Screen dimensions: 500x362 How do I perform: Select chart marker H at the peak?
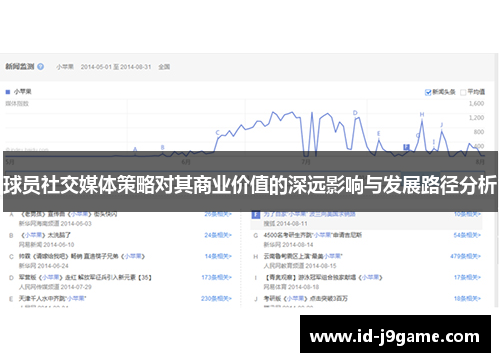(x=422, y=114)
